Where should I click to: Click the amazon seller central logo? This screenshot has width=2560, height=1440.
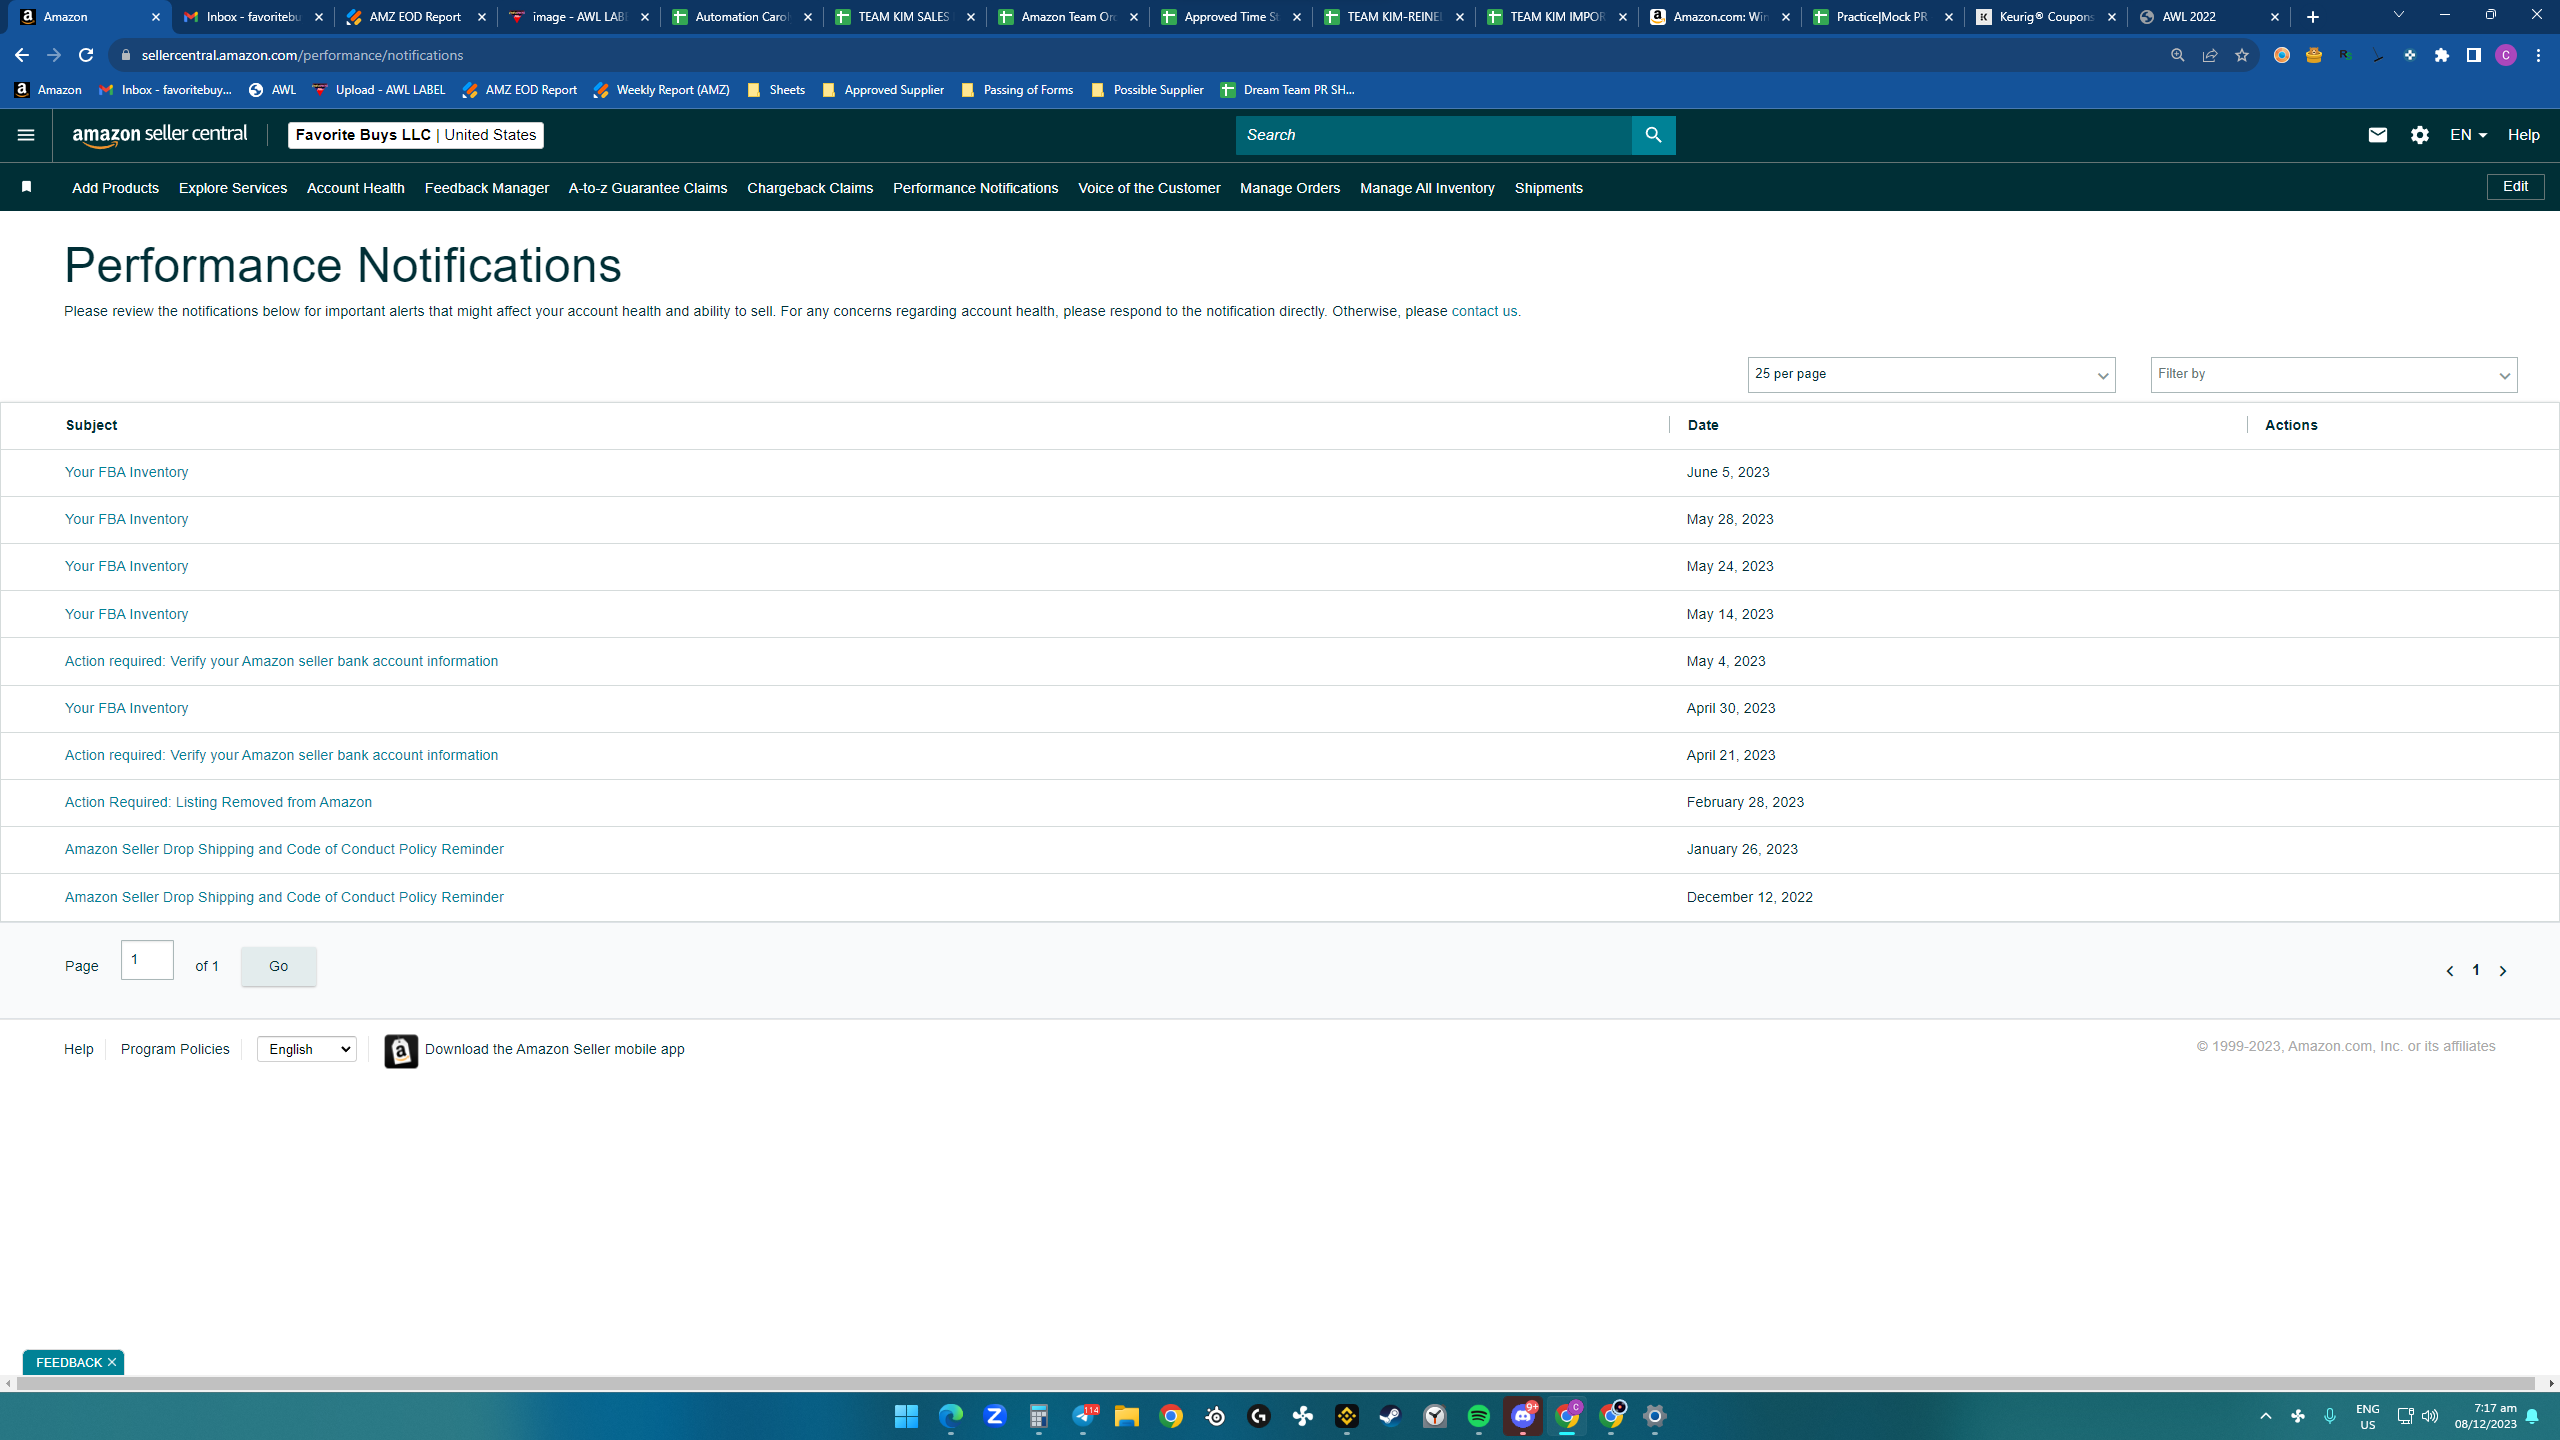click(x=160, y=135)
